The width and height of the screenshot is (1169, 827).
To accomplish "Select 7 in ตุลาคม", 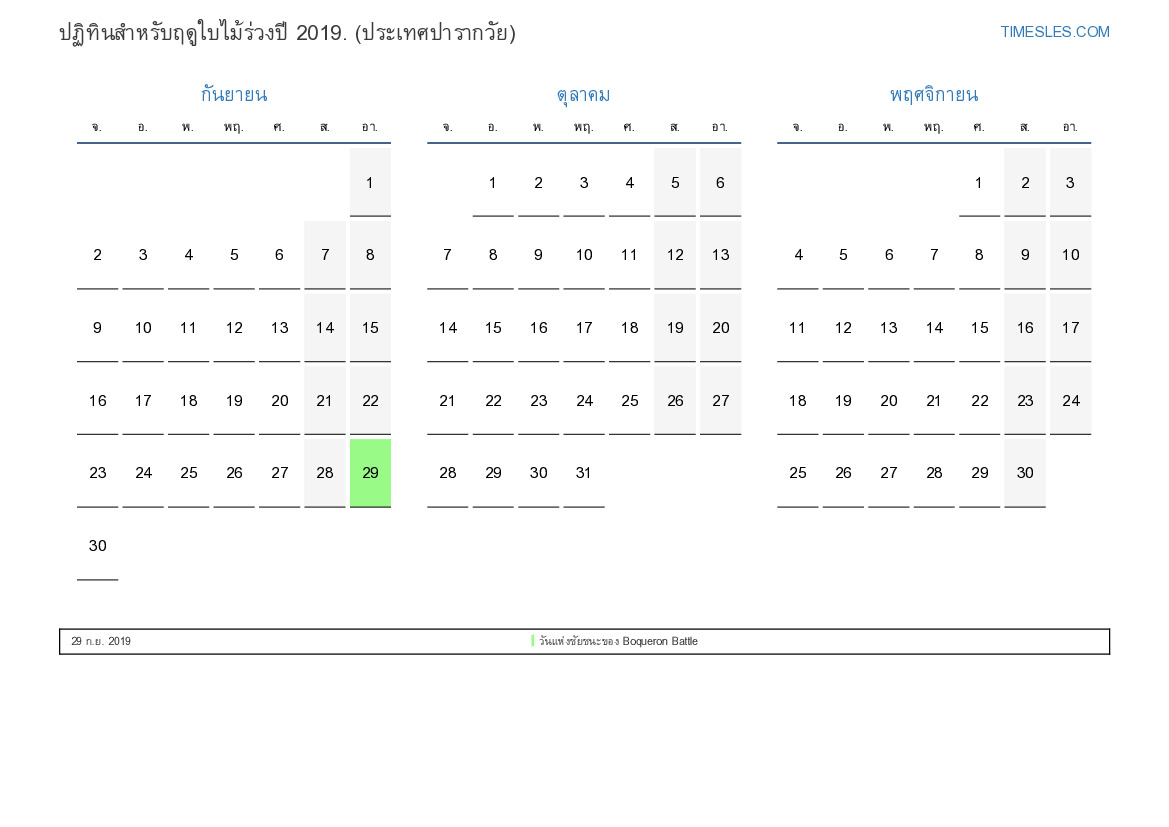I will [447, 255].
